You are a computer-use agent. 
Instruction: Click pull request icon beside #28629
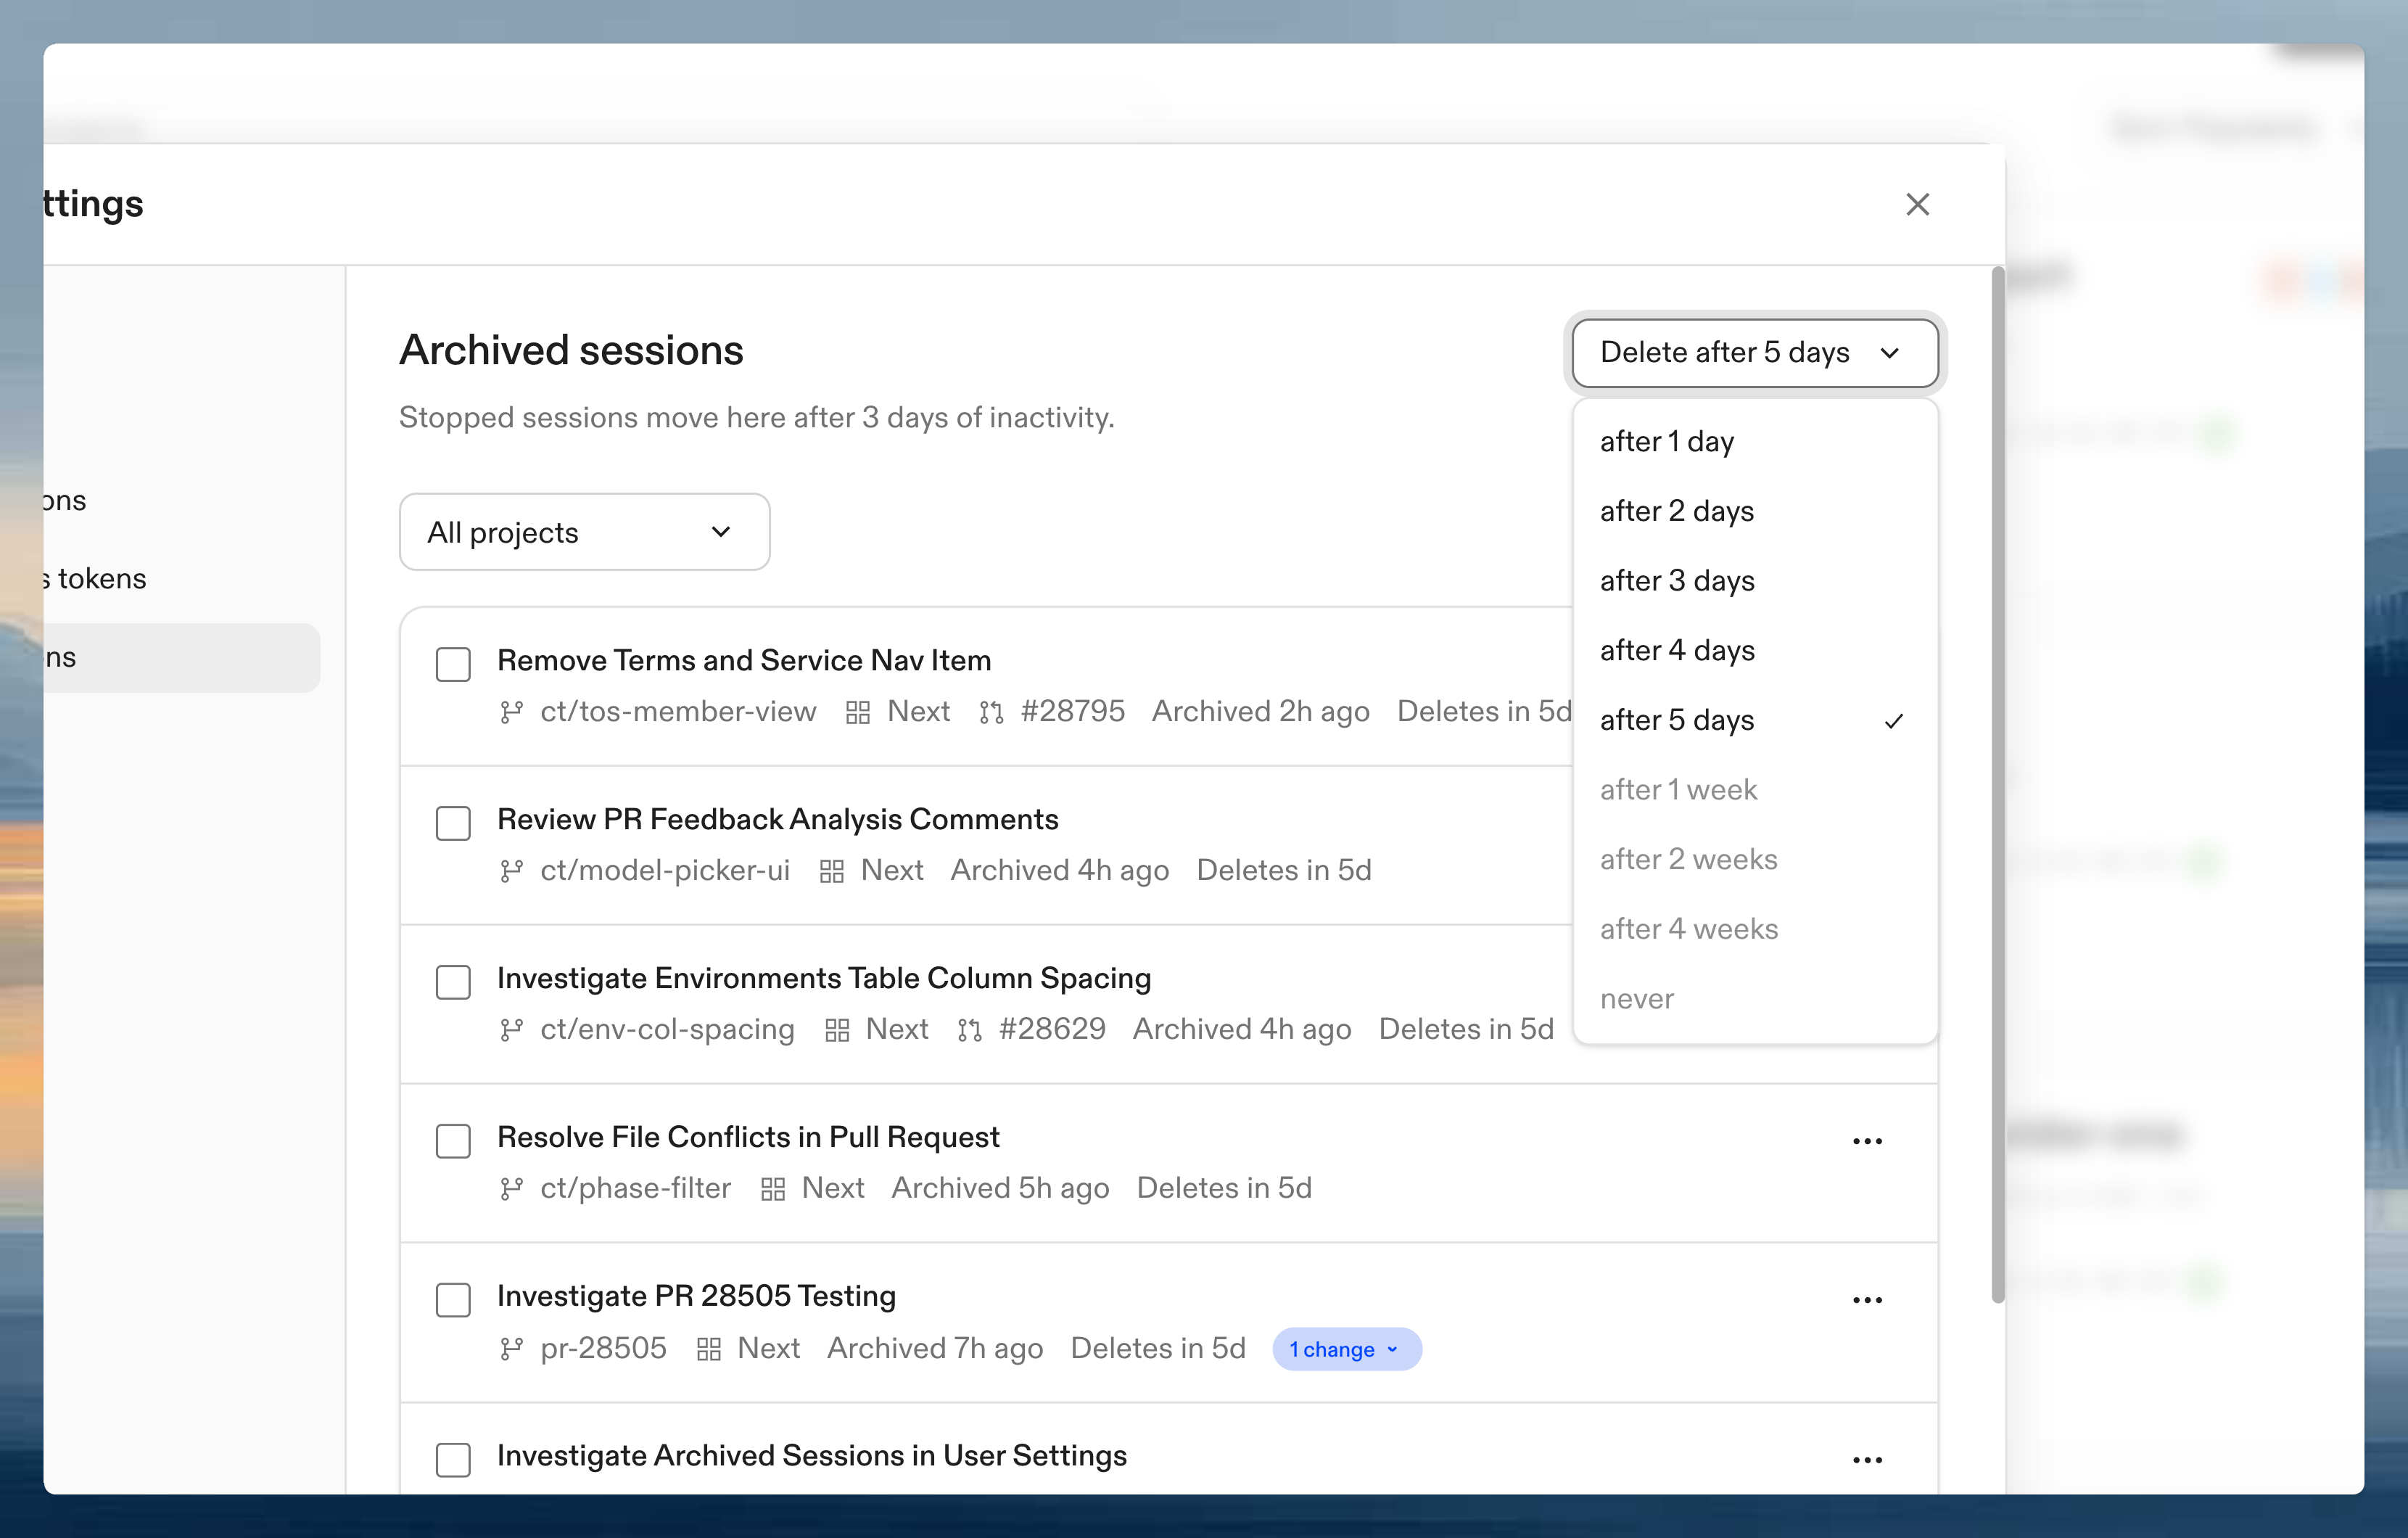click(x=969, y=1031)
